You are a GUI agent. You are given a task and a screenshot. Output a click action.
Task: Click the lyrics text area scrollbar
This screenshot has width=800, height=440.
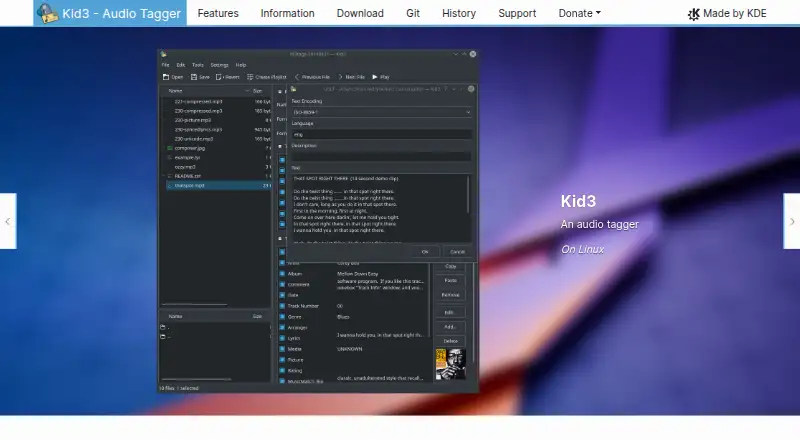click(x=468, y=195)
